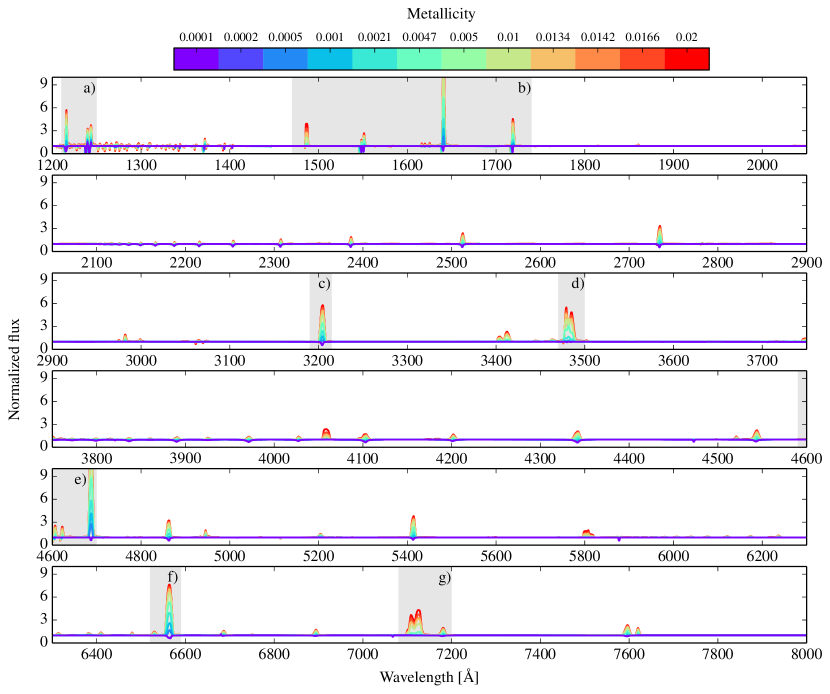Pick the 0.001 metallicity colorbar segment
Viewport: 830px width, 694px height.
tap(329, 59)
